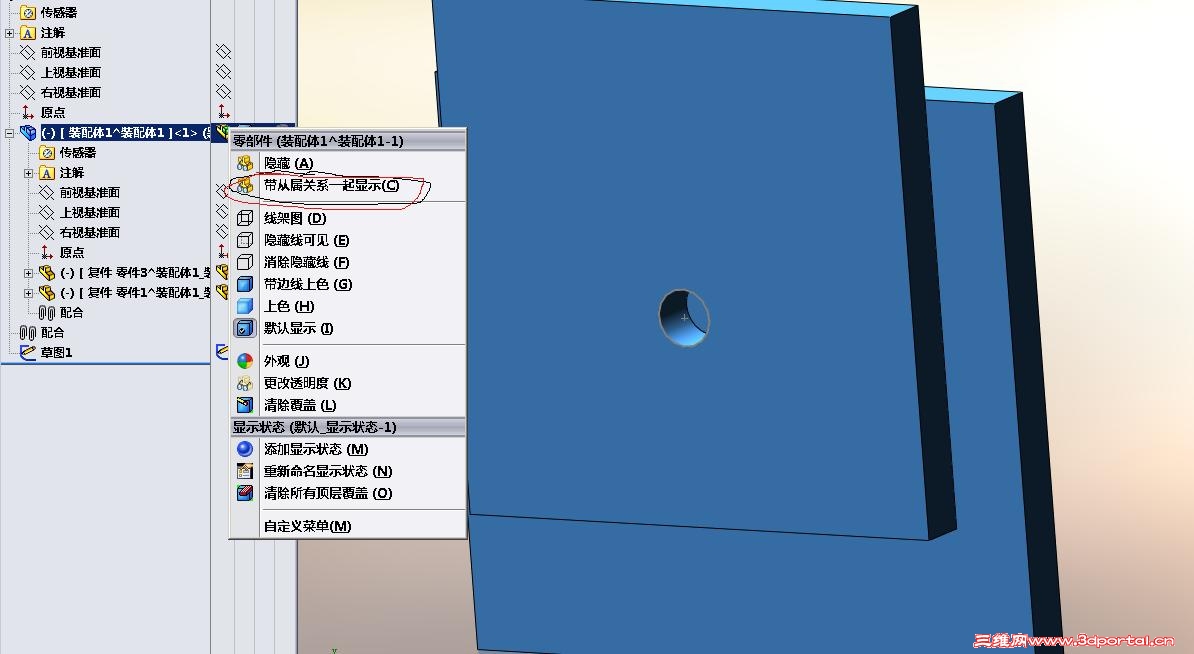
Task: Toggle display-pane visibility for top 前视基准面
Action: click(x=223, y=52)
